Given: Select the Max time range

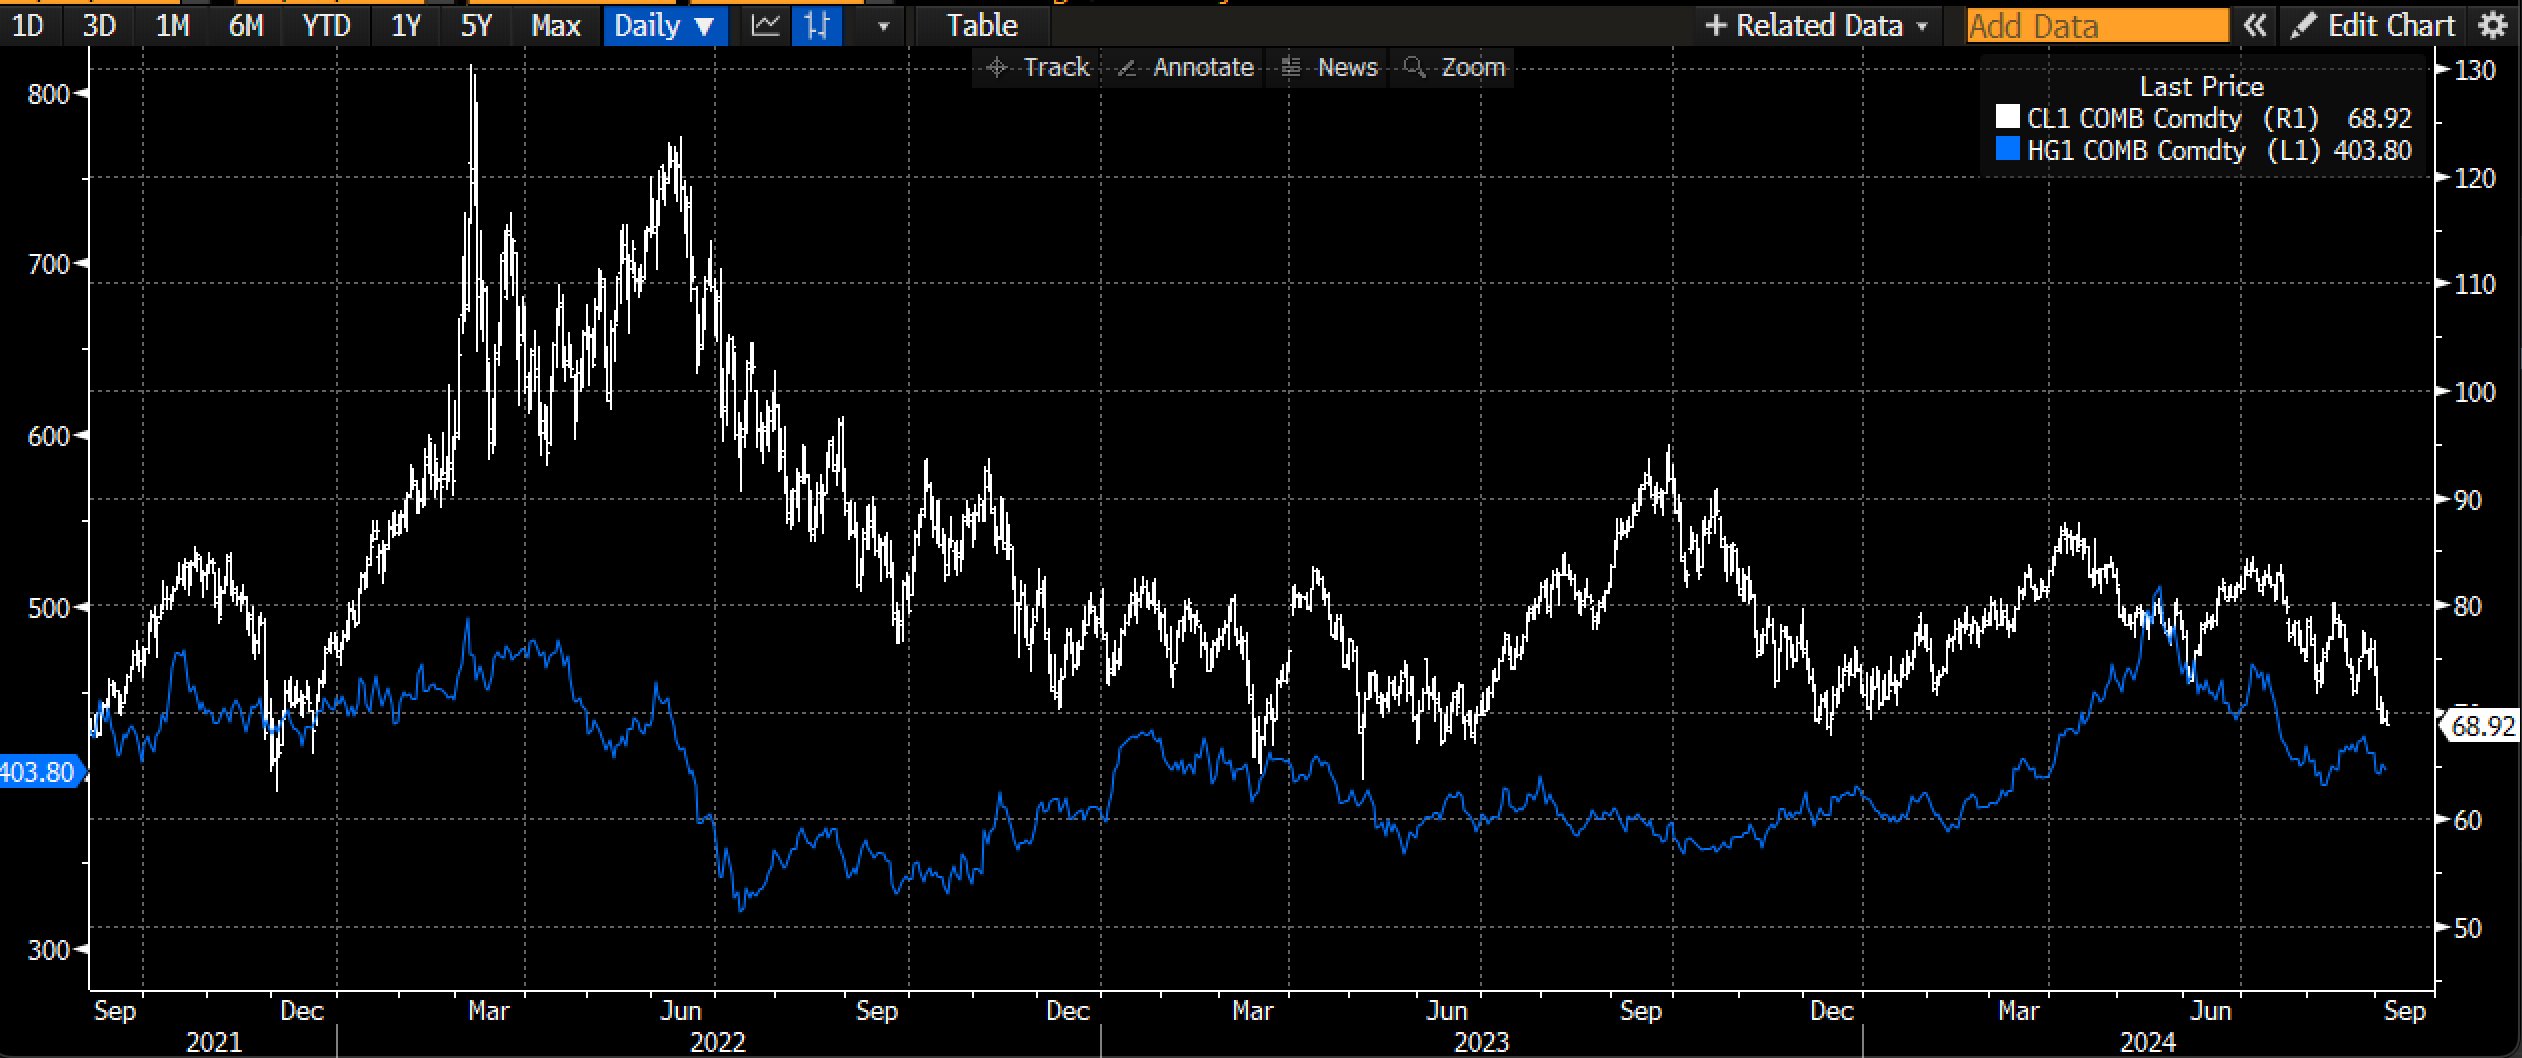Looking at the screenshot, I should pos(556,26).
